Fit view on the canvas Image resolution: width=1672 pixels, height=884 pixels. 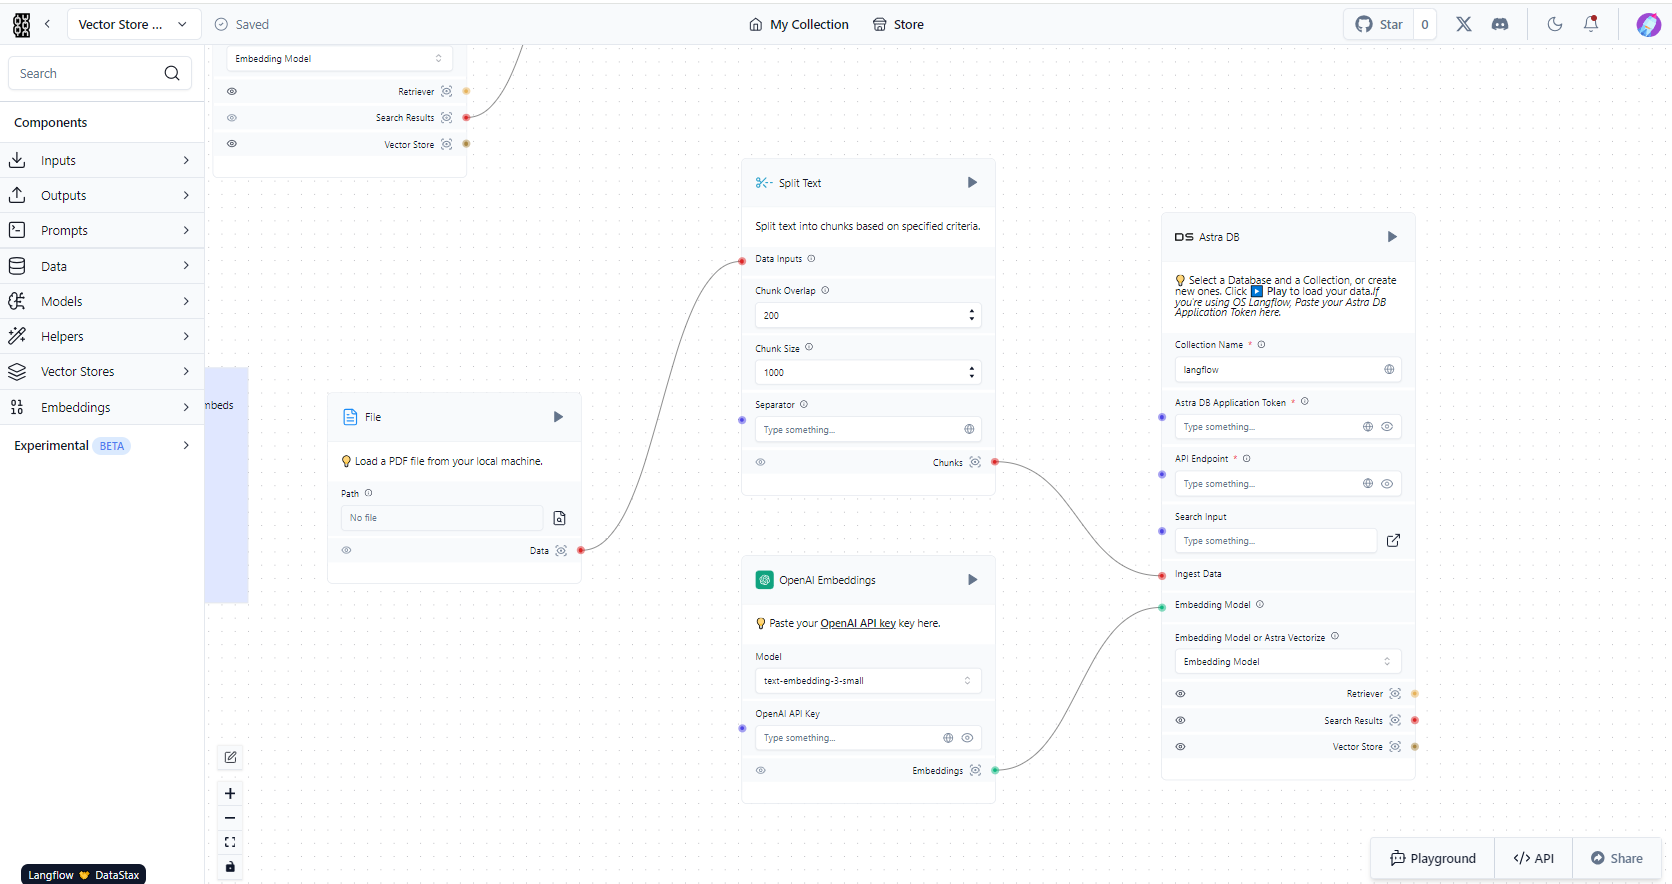(230, 842)
